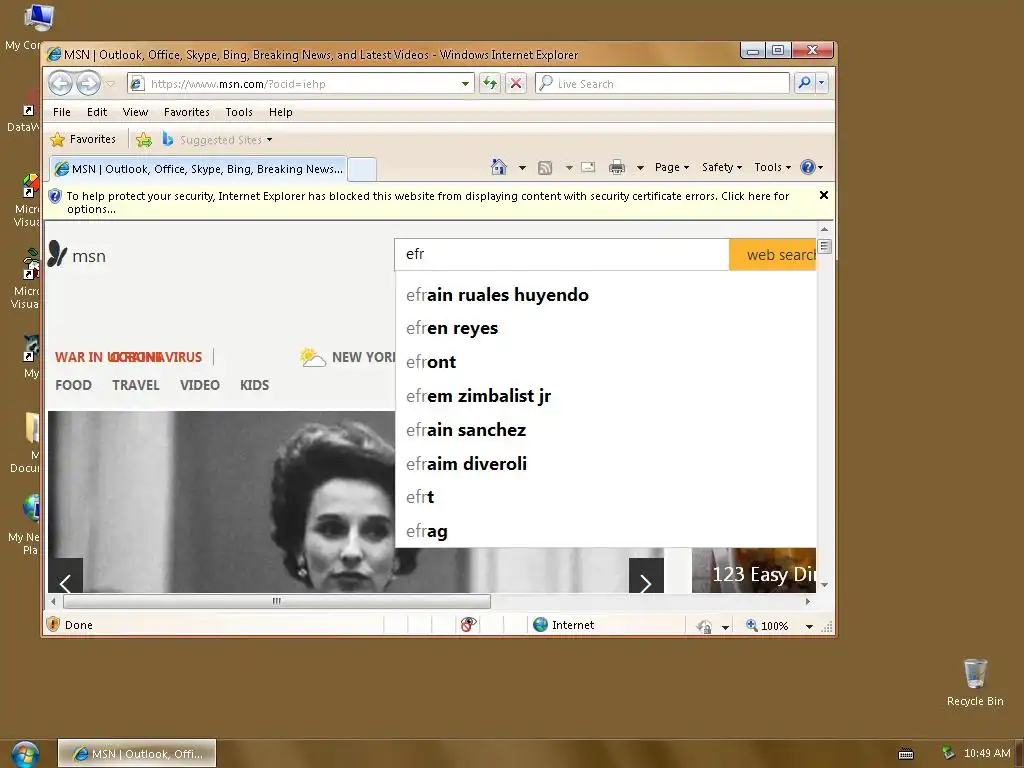
Task: Open the Recycle Bin on desktop
Action: [x=975, y=682]
